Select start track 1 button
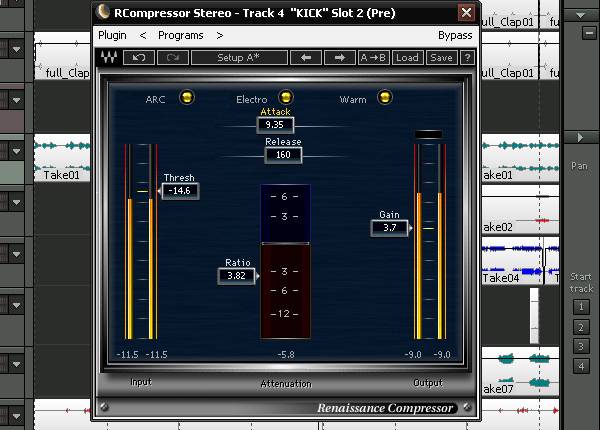The width and height of the screenshot is (600, 430). (x=581, y=307)
